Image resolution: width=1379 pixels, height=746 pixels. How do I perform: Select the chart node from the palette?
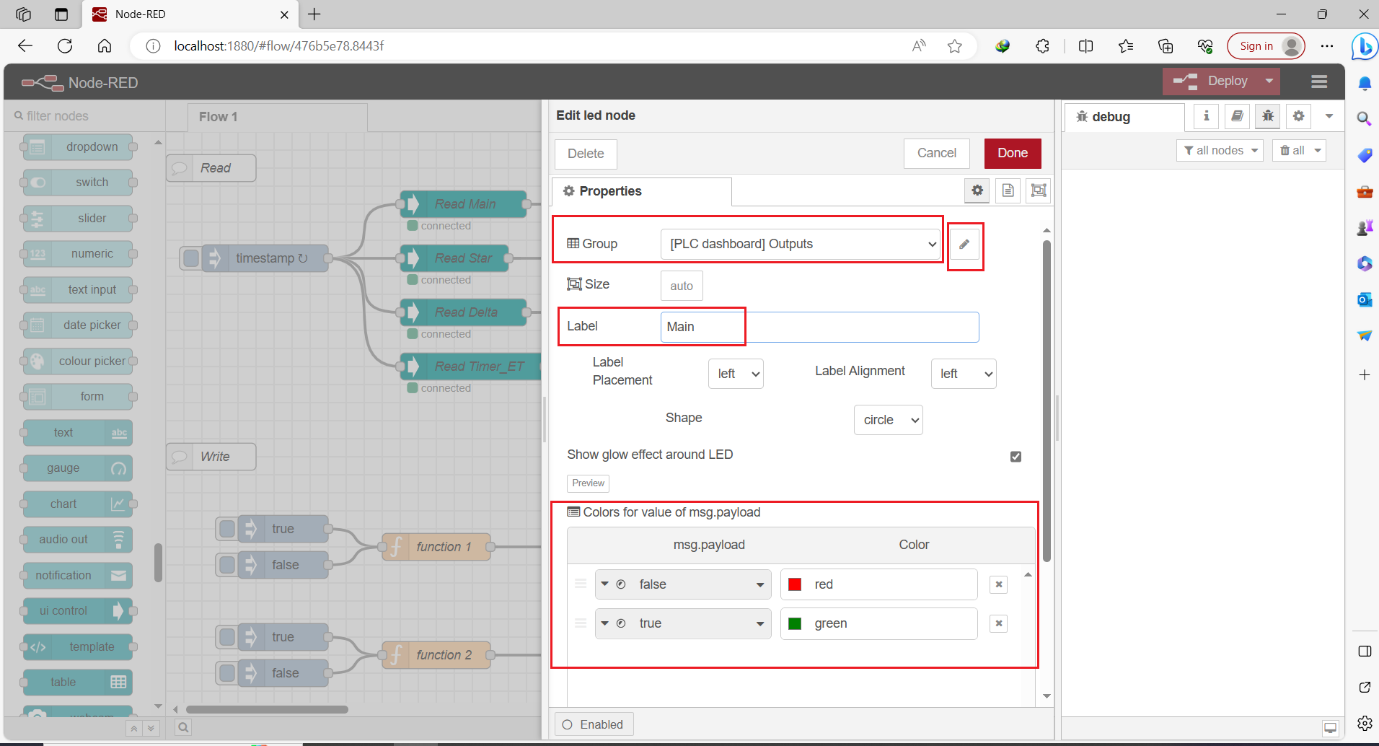click(x=76, y=503)
